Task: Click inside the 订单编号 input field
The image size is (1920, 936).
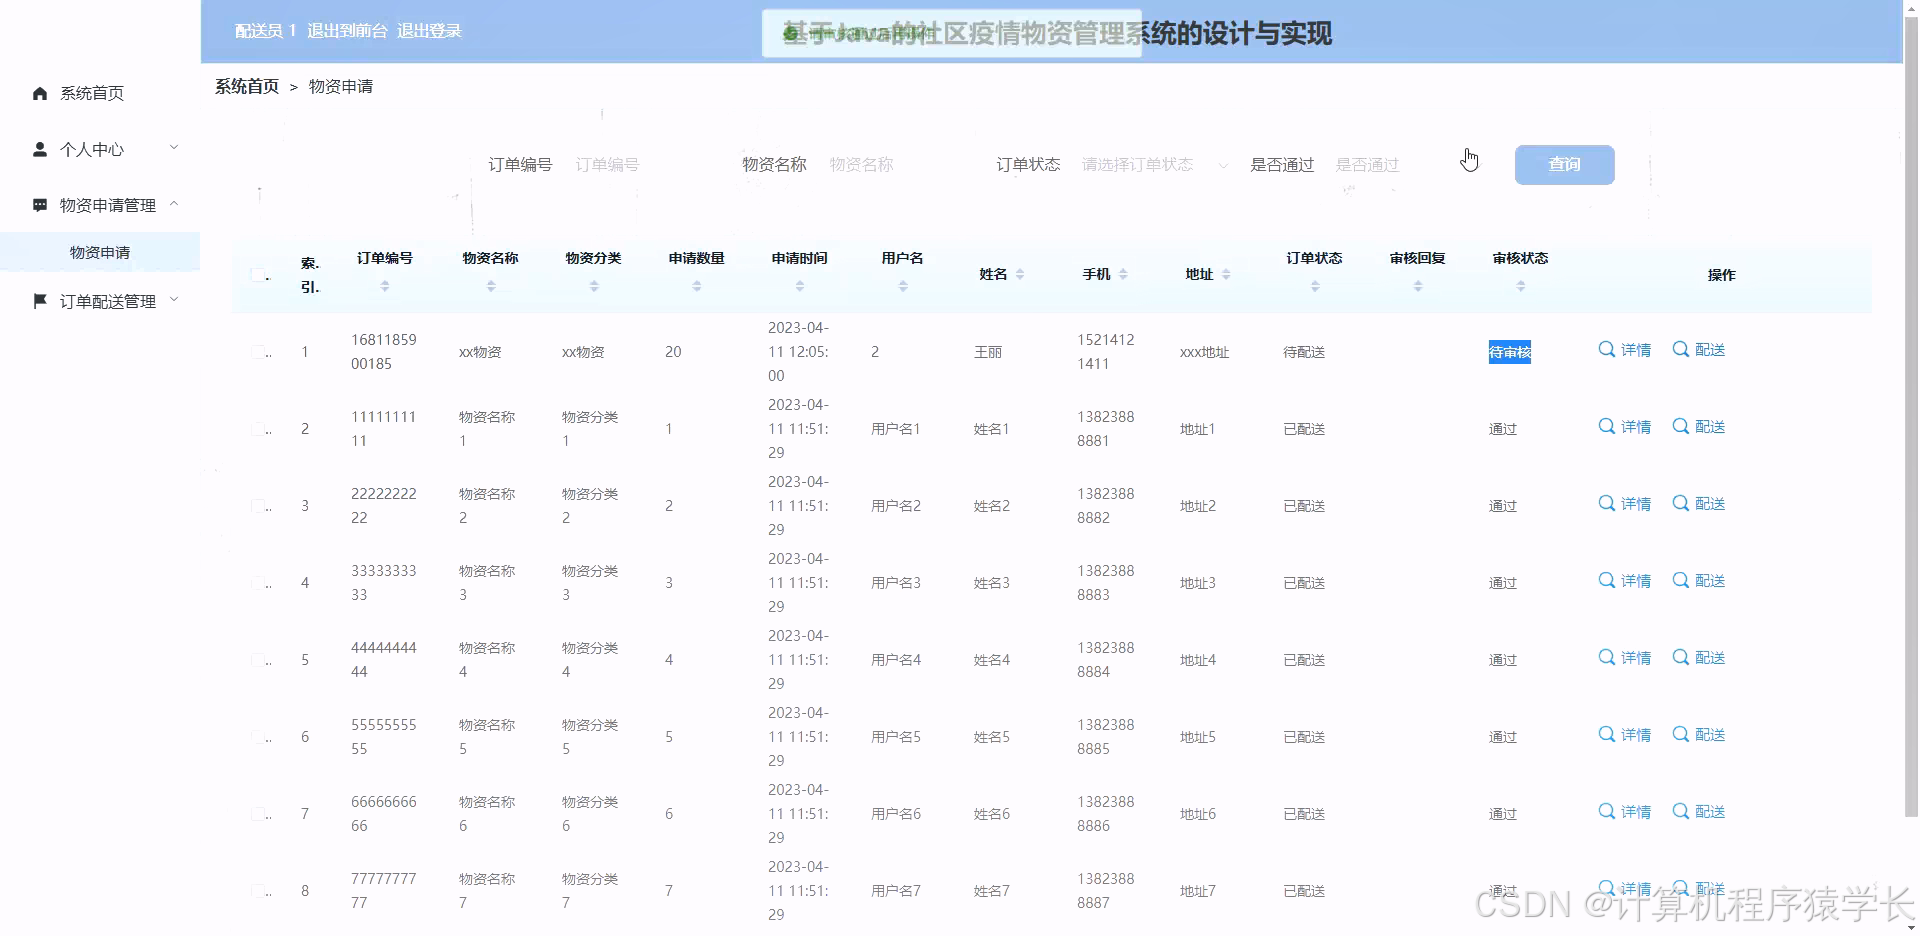Action: tap(640, 164)
